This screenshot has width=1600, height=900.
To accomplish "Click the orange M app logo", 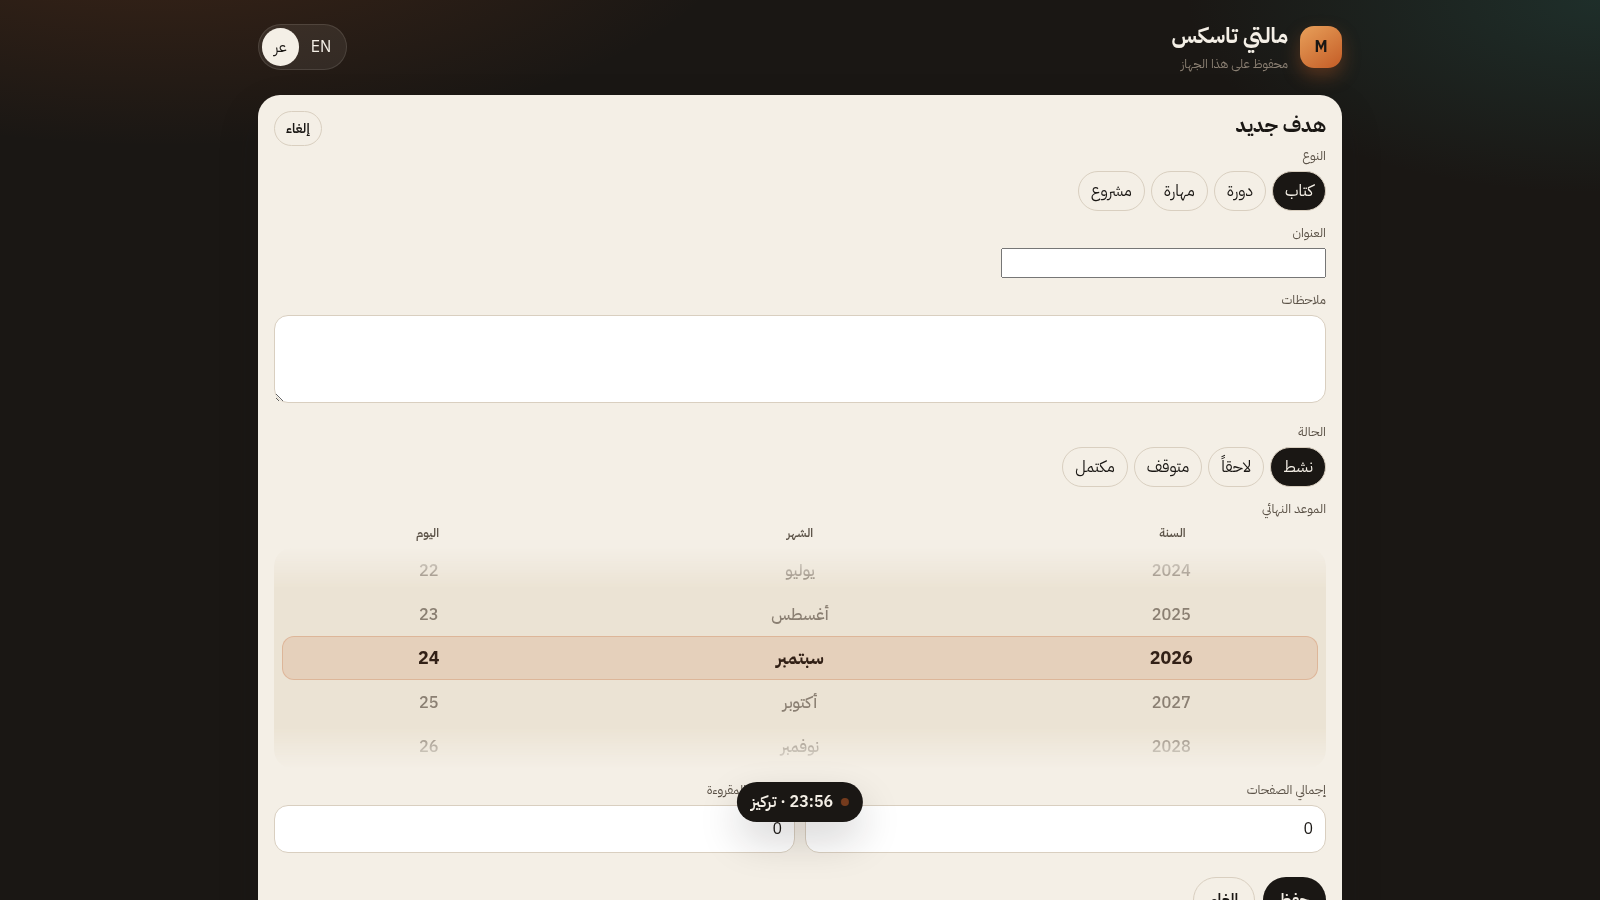I will click(x=1320, y=47).
